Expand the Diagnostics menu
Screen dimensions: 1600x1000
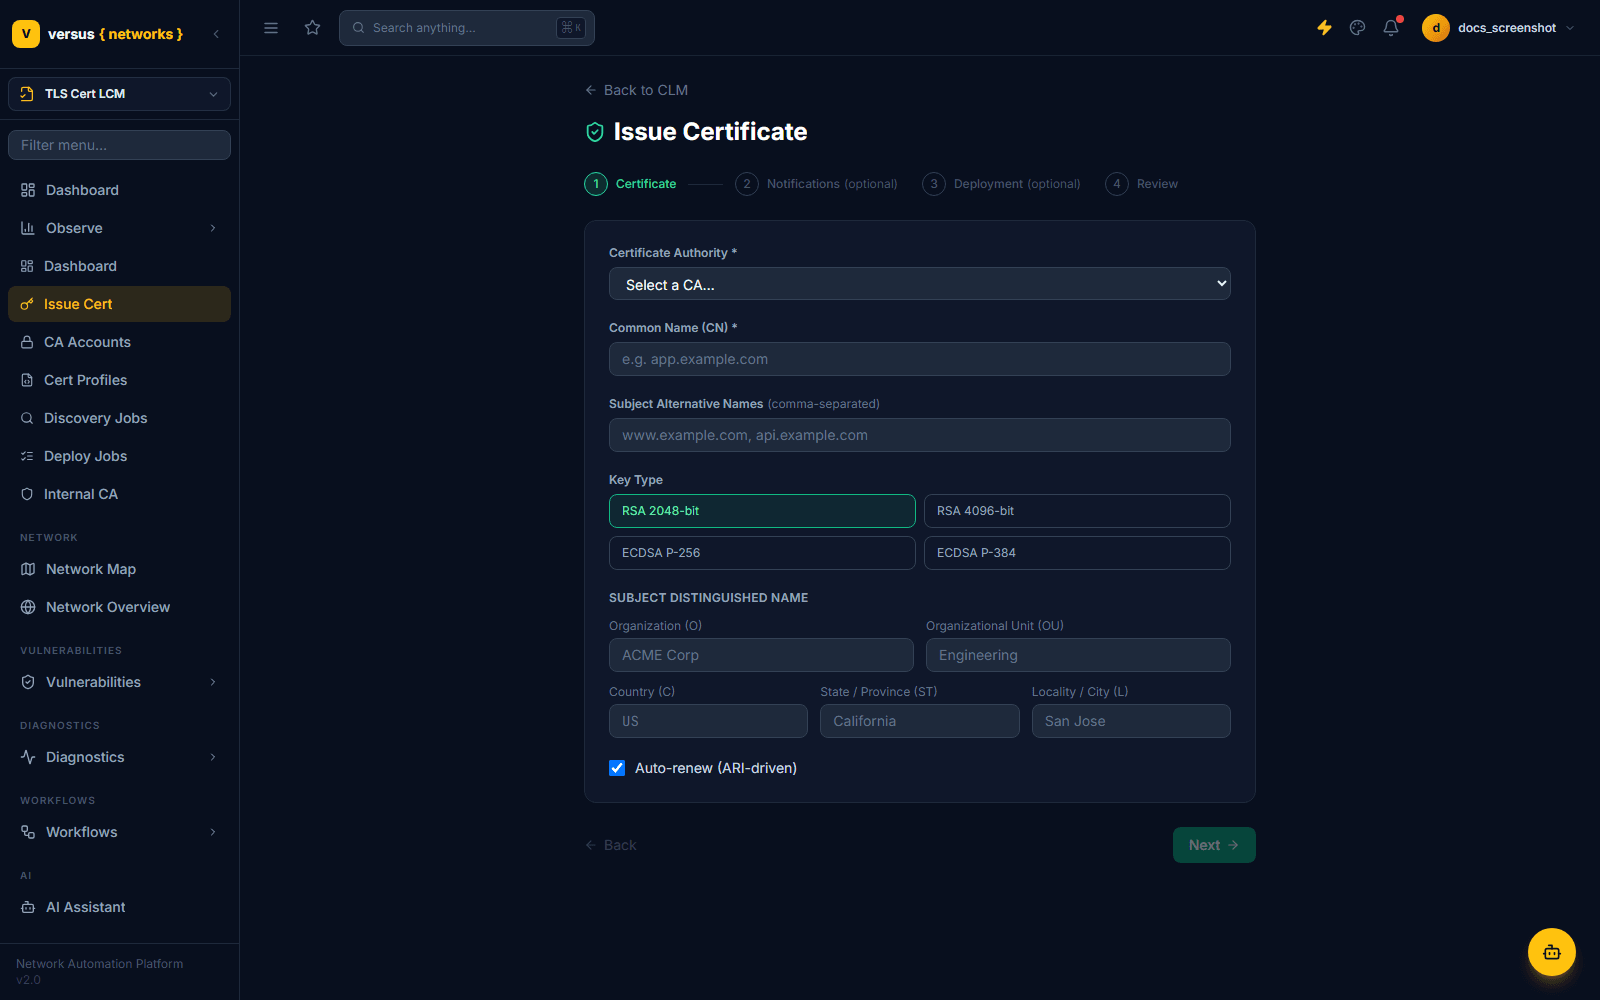pos(119,757)
